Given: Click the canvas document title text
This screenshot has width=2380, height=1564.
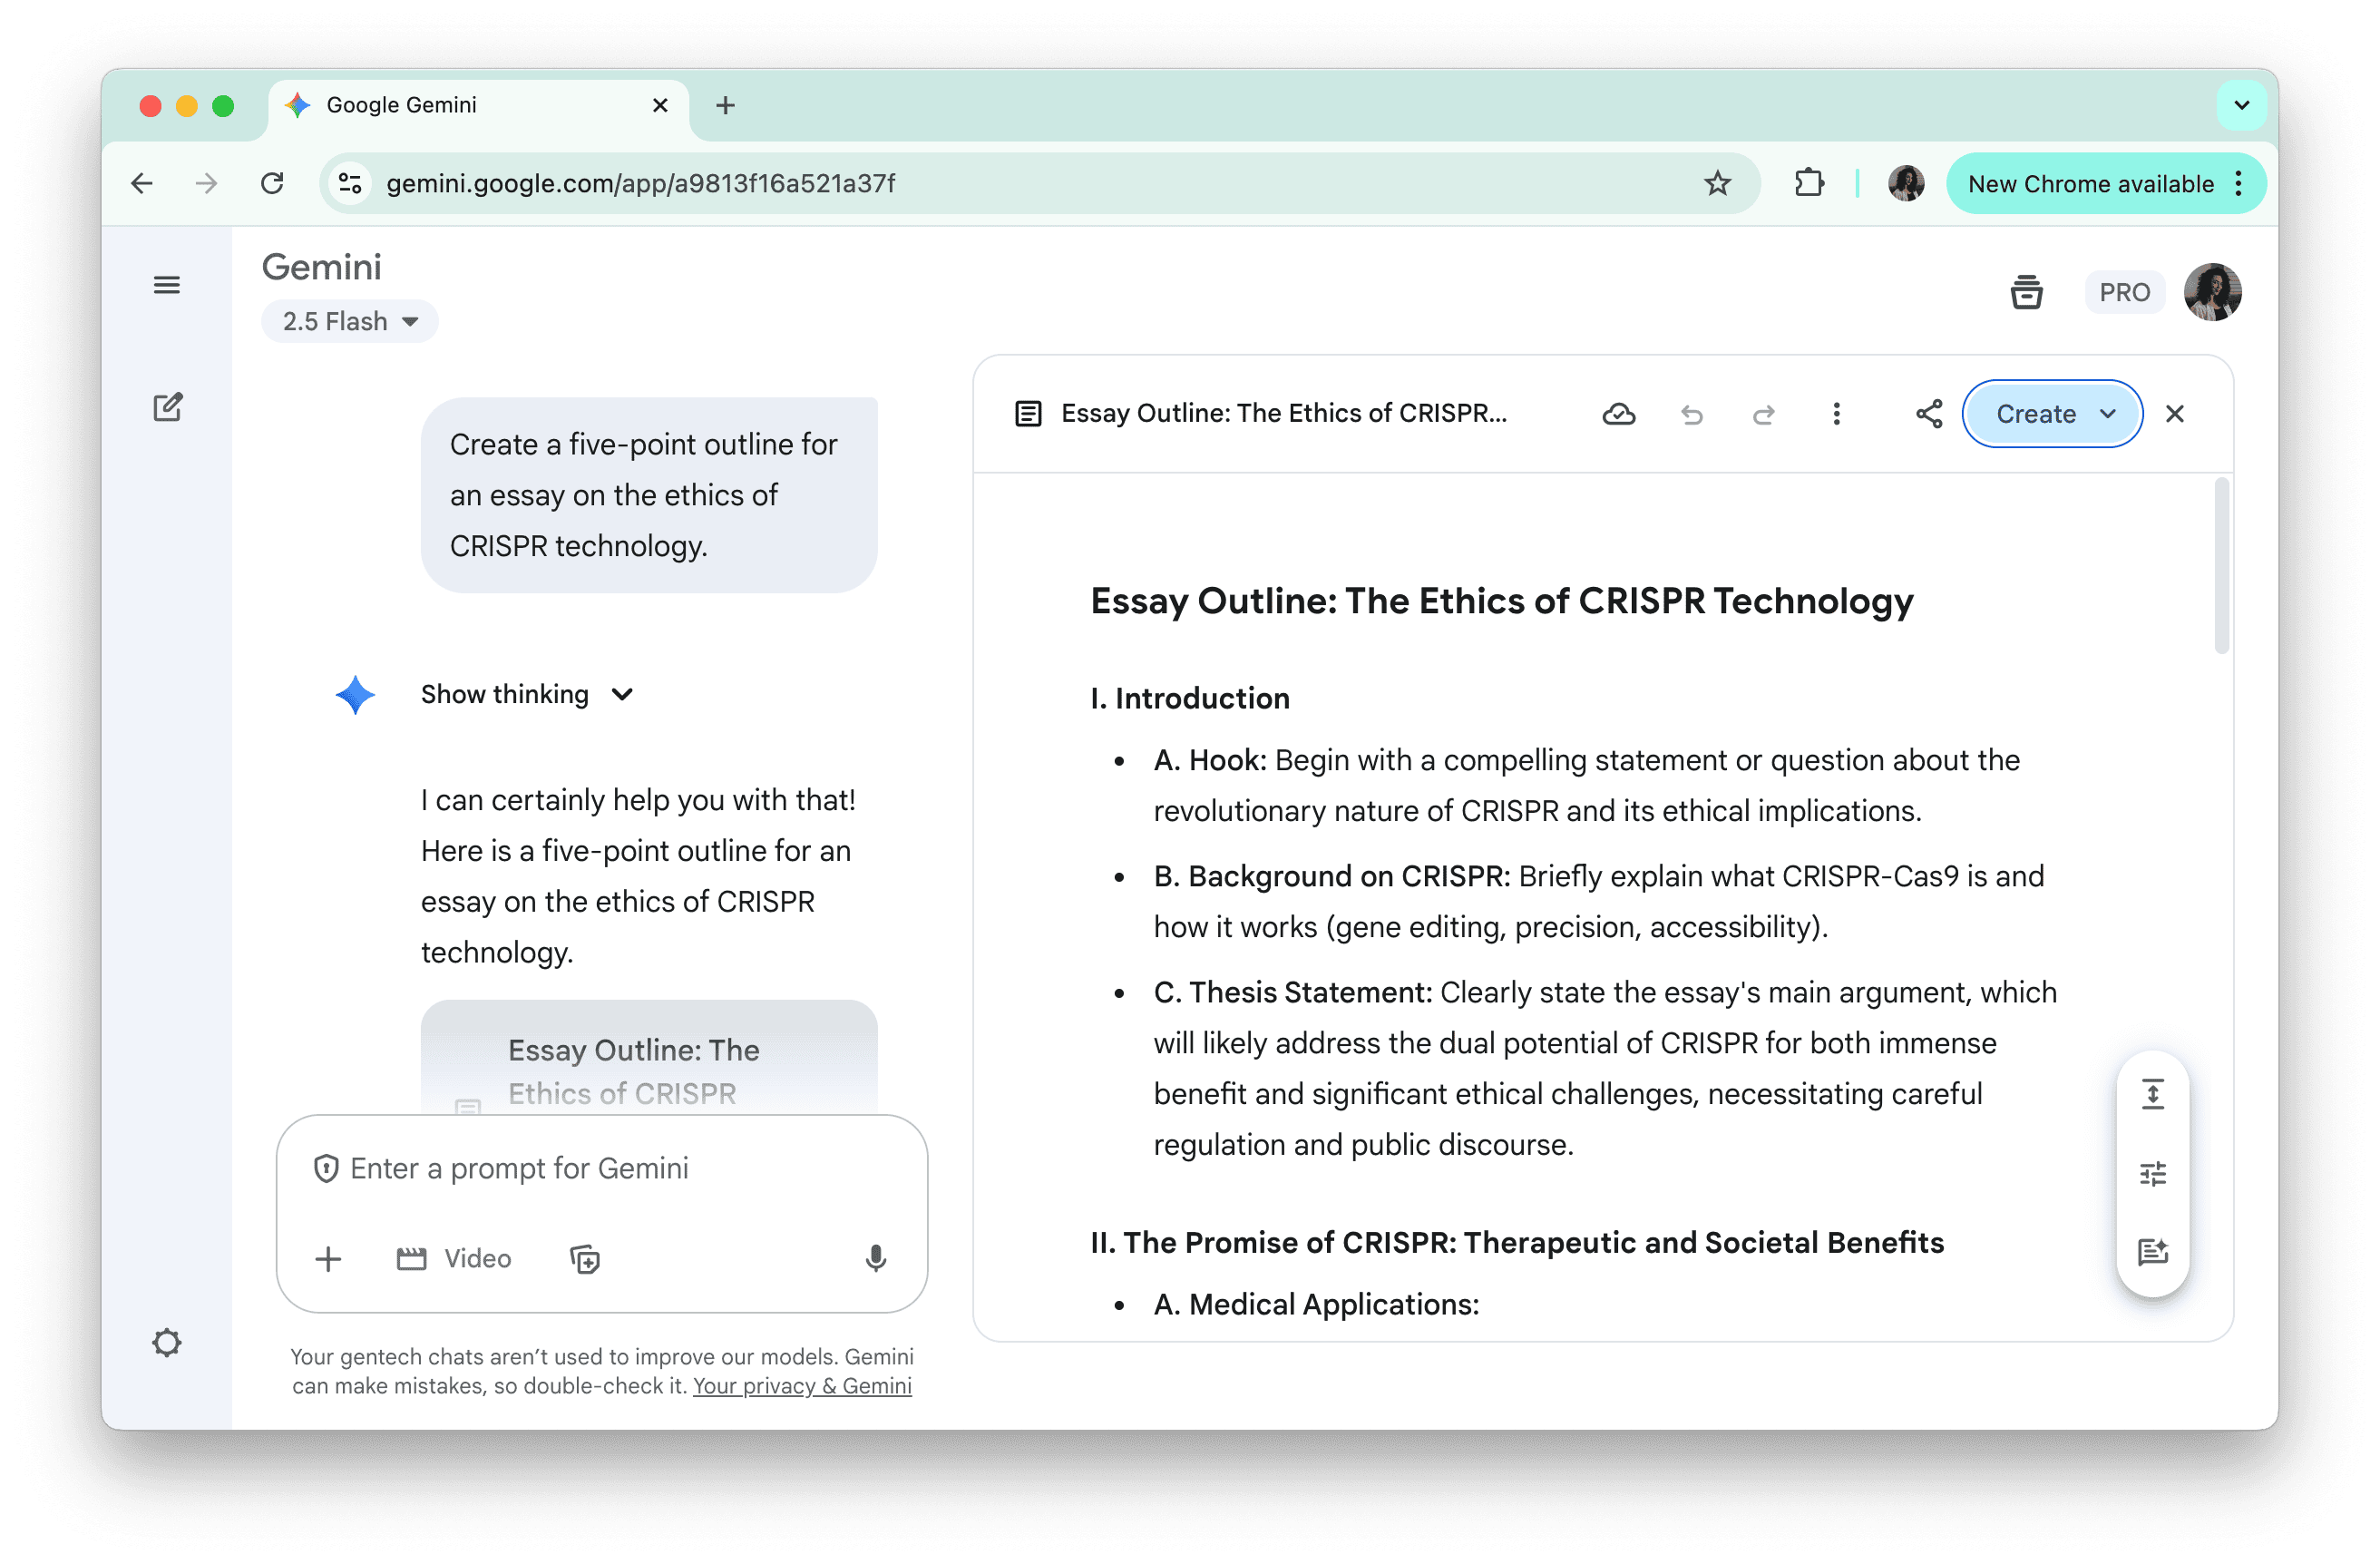Looking at the screenshot, I should pyautogui.click(x=1283, y=414).
